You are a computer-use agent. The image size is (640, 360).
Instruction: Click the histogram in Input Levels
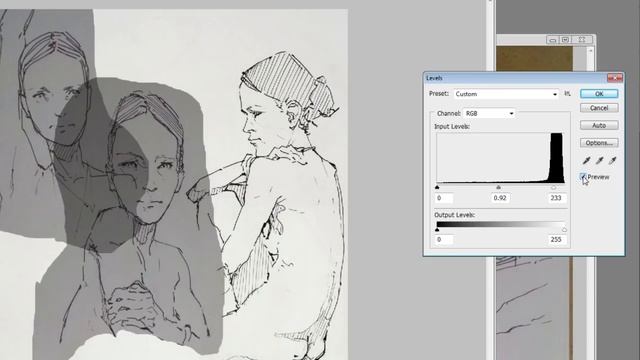coord(501,158)
